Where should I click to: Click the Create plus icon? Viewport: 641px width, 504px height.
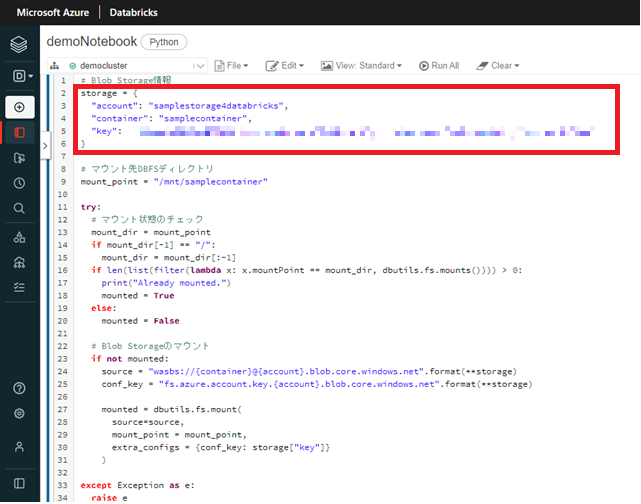[19, 107]
